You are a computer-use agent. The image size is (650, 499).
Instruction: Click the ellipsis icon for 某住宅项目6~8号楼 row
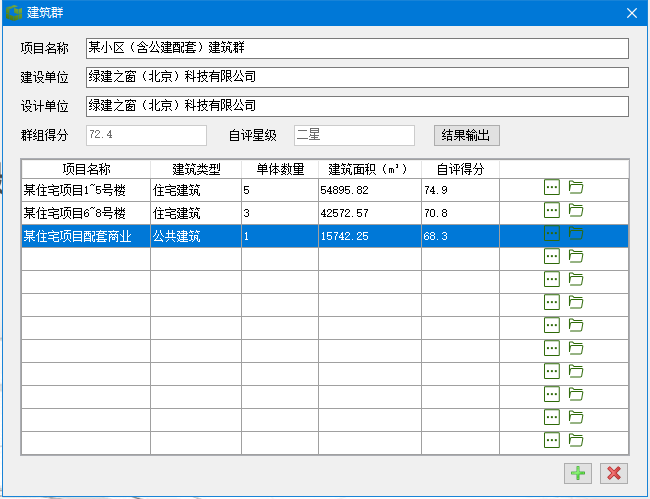pos(551,210)
